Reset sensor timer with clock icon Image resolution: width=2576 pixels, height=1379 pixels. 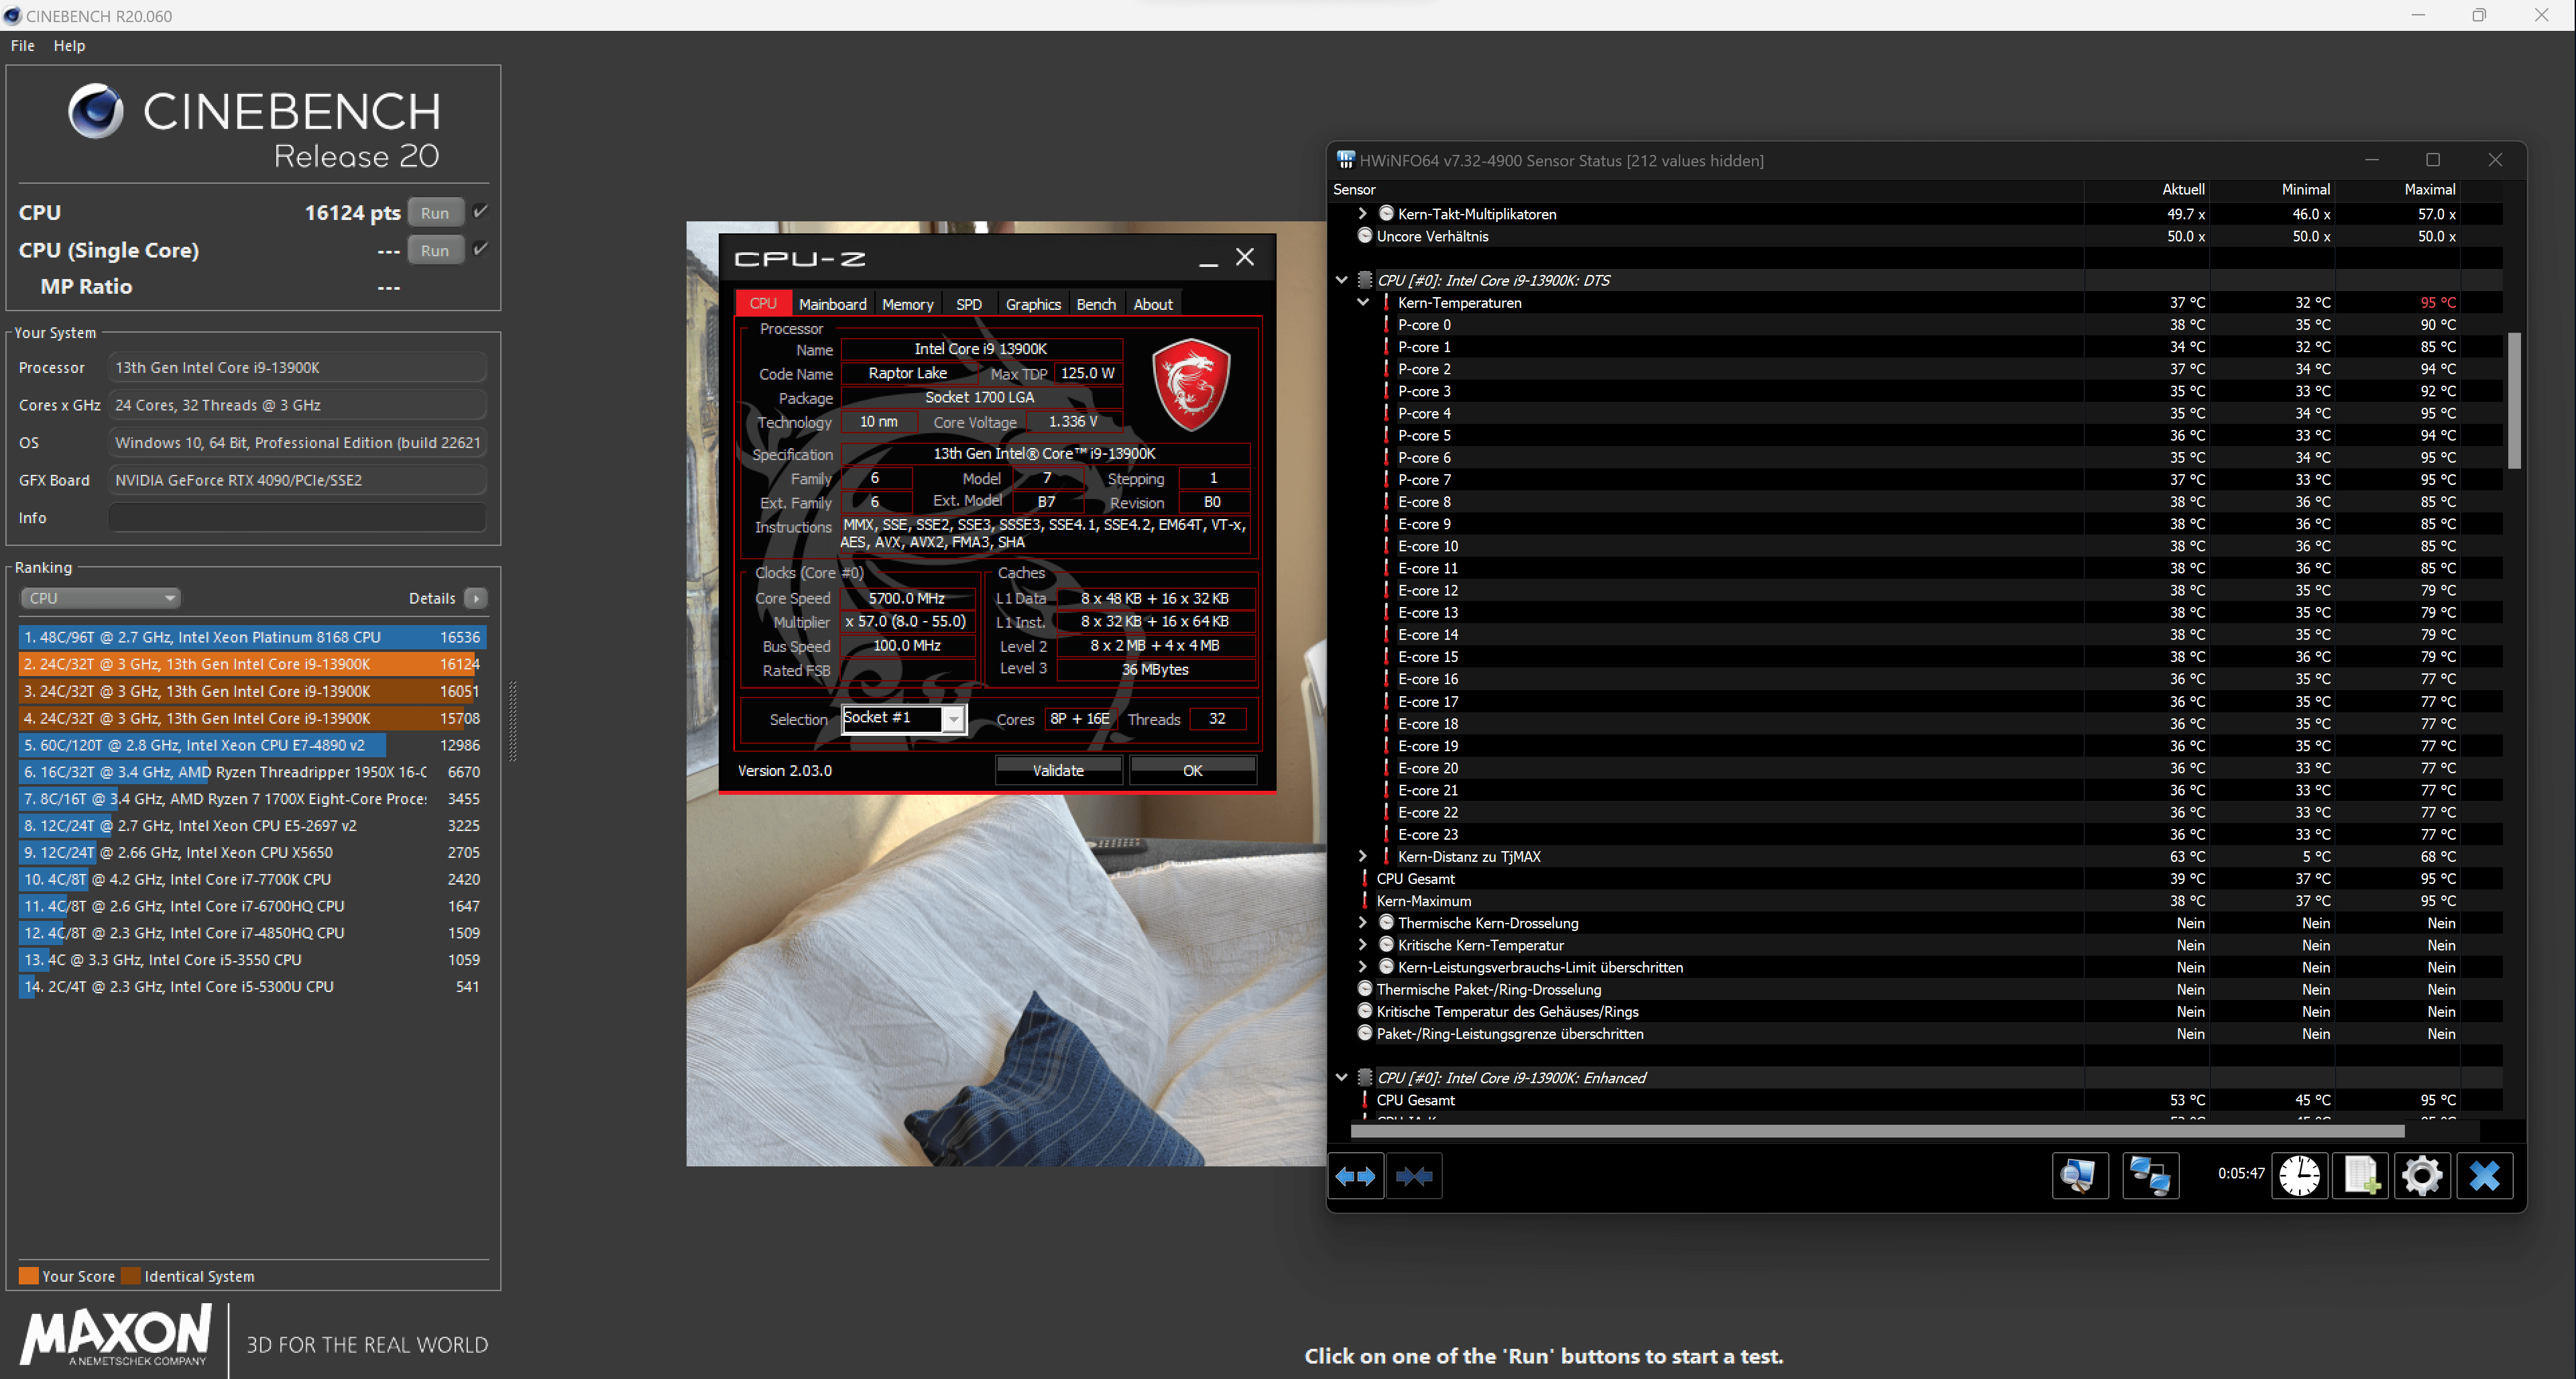(2299, 1176)
